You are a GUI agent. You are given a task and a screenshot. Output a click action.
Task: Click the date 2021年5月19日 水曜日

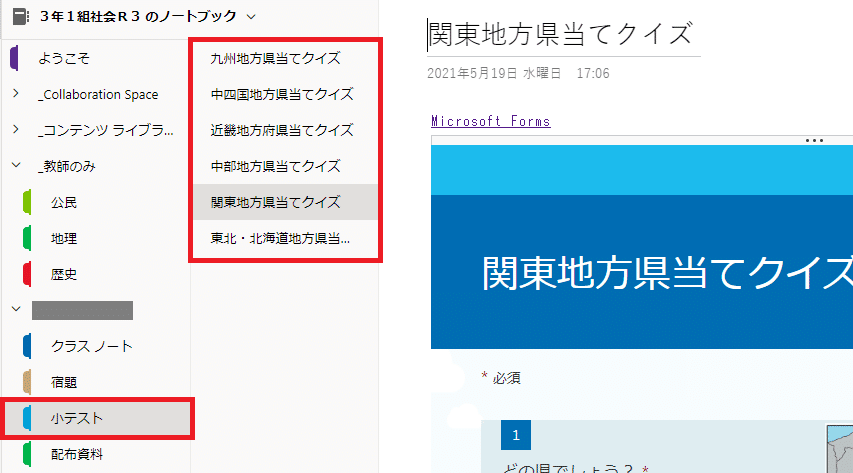pyautogui.click(x=494, y=73)
